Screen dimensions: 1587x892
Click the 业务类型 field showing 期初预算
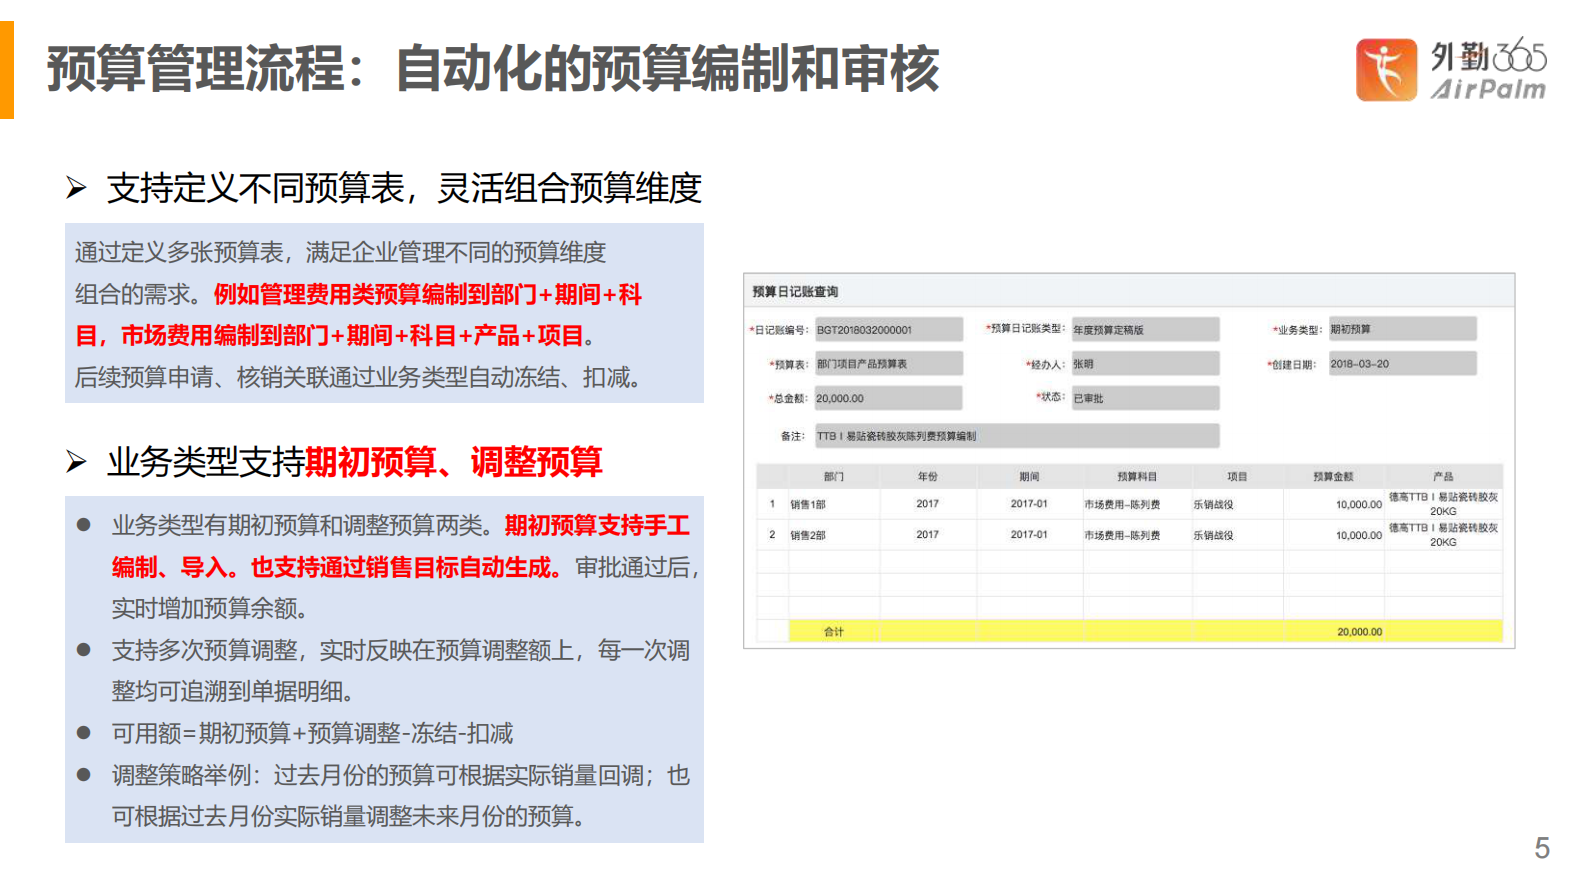click(1402, 329)
